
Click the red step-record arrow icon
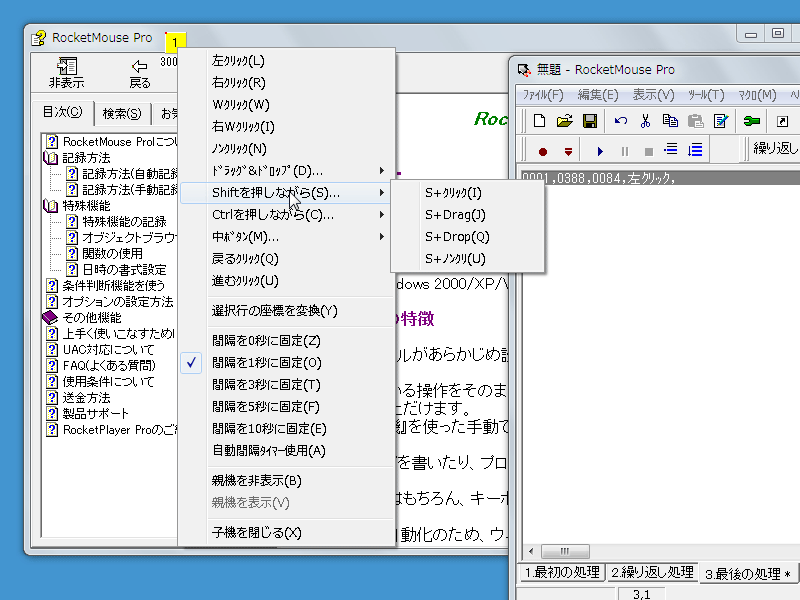click(568, 152)
